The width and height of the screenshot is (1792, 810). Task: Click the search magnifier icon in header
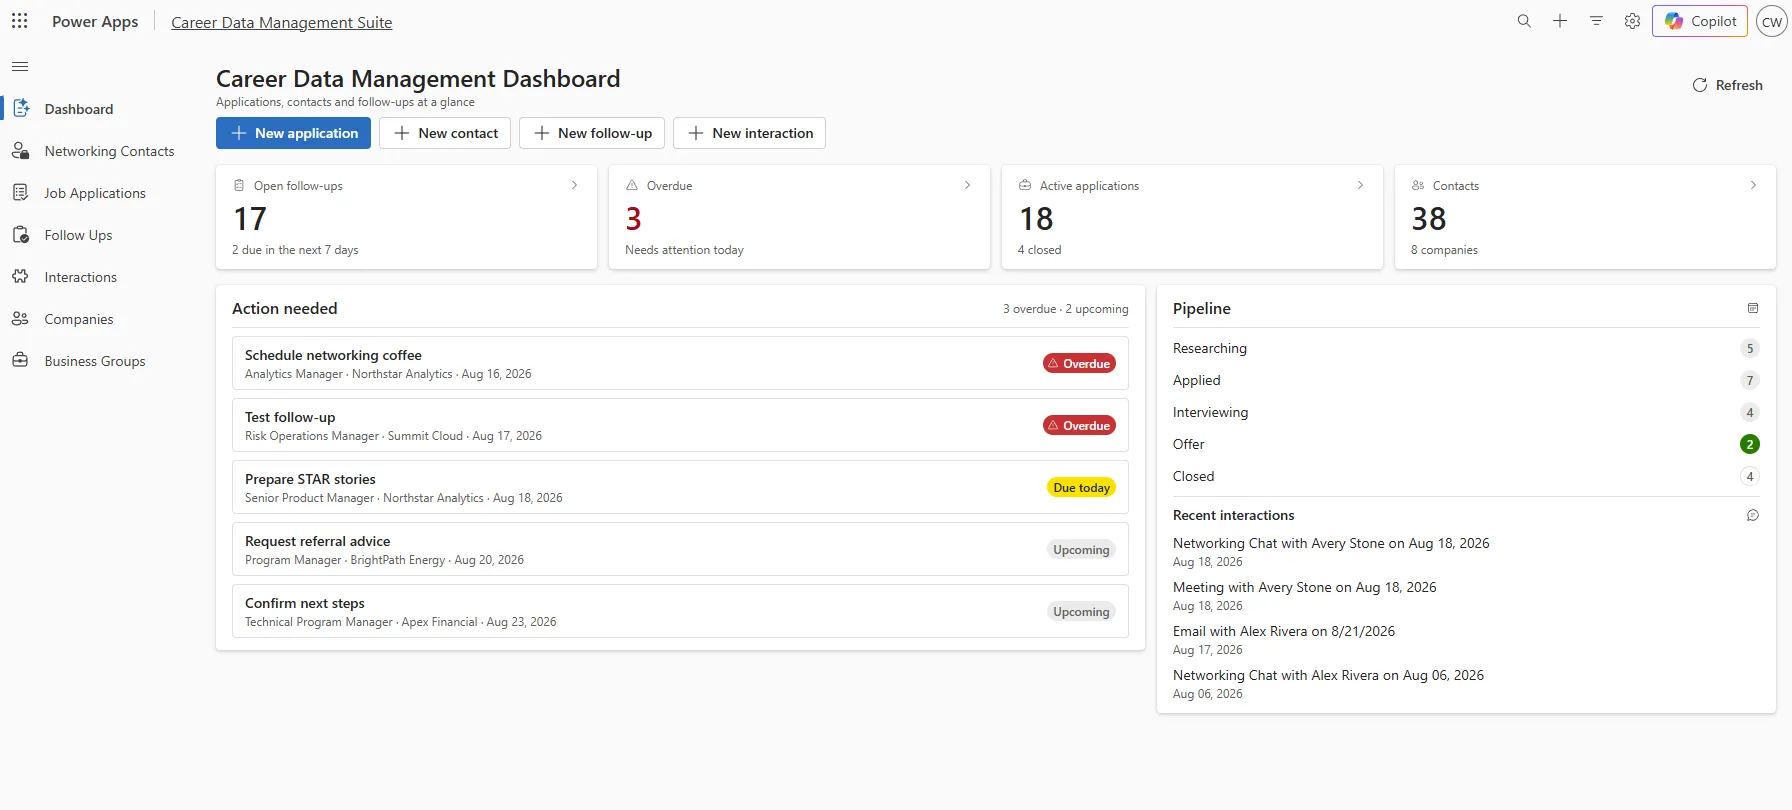(x=1524, y=21)
